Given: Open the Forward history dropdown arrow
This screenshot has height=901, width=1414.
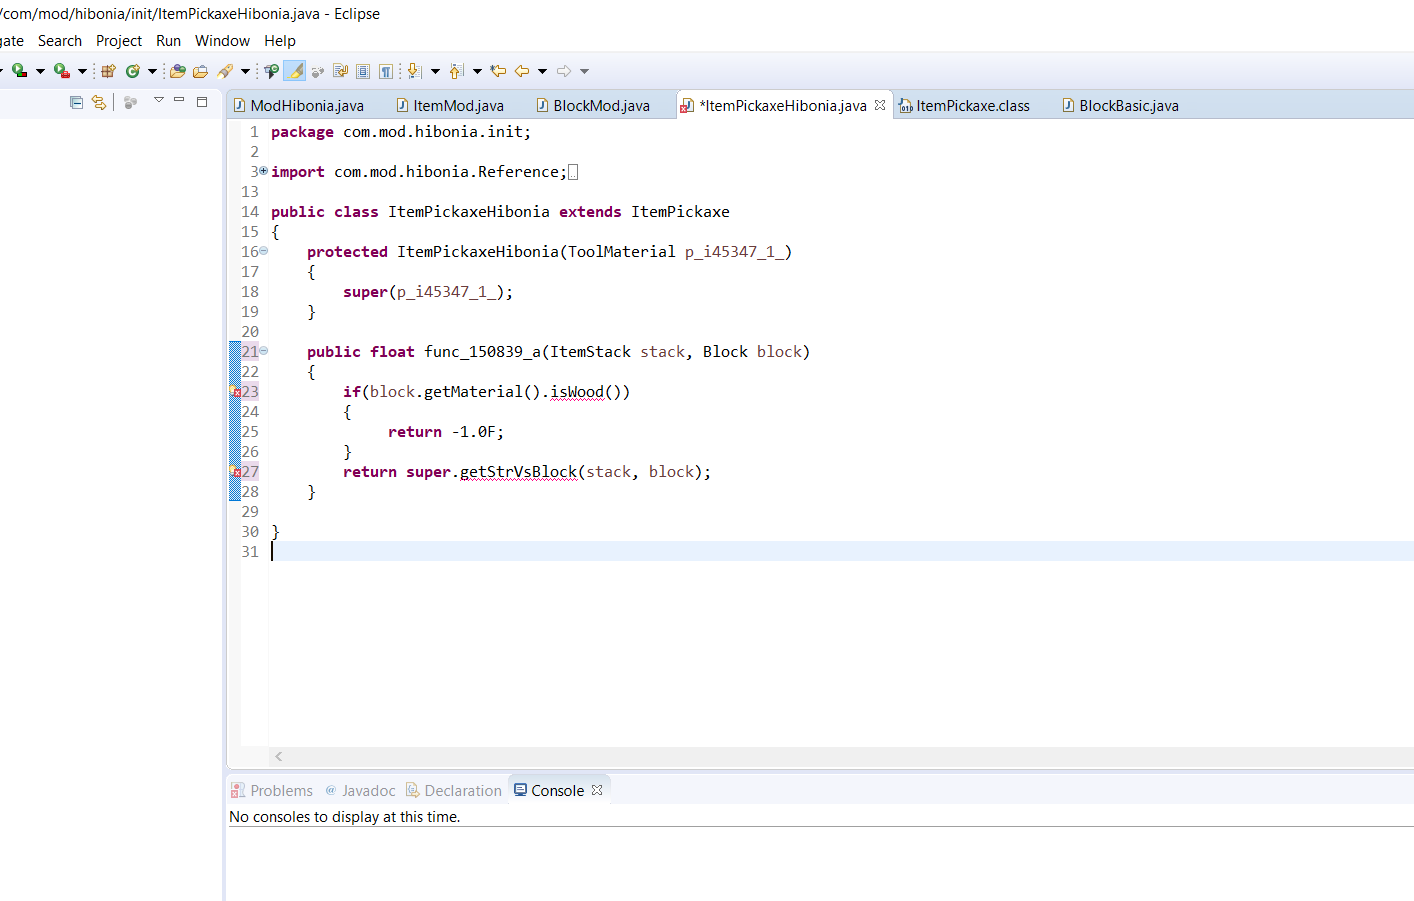Looking at the screenshot, I should (x=584, y=71).
